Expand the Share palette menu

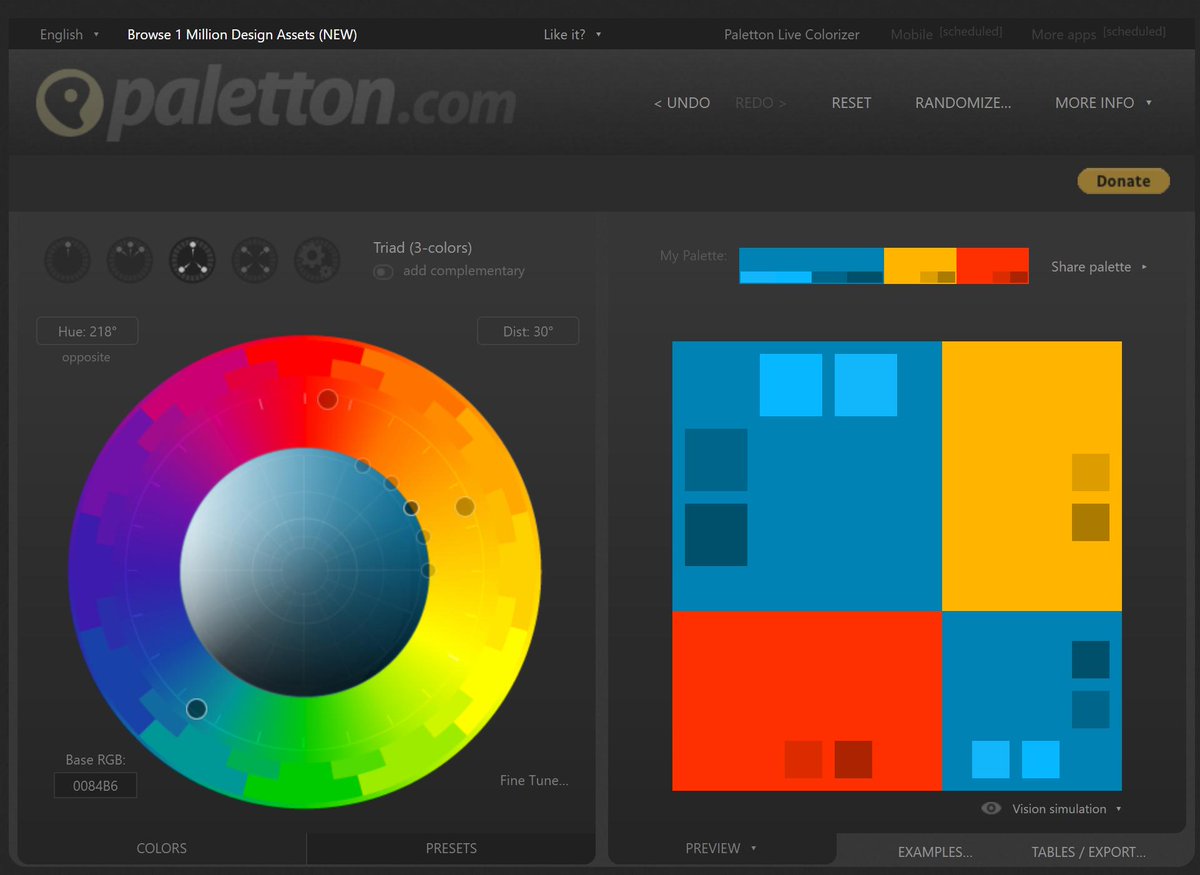coord(1098,267)
